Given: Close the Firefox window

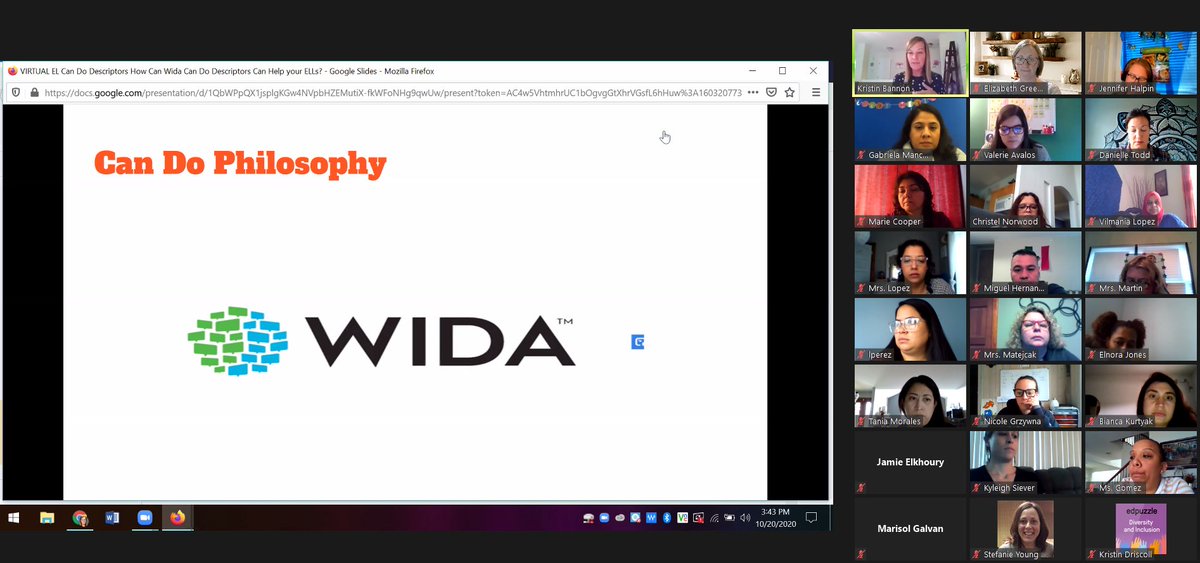Looking at the screenshot, I should coord(813,71).
